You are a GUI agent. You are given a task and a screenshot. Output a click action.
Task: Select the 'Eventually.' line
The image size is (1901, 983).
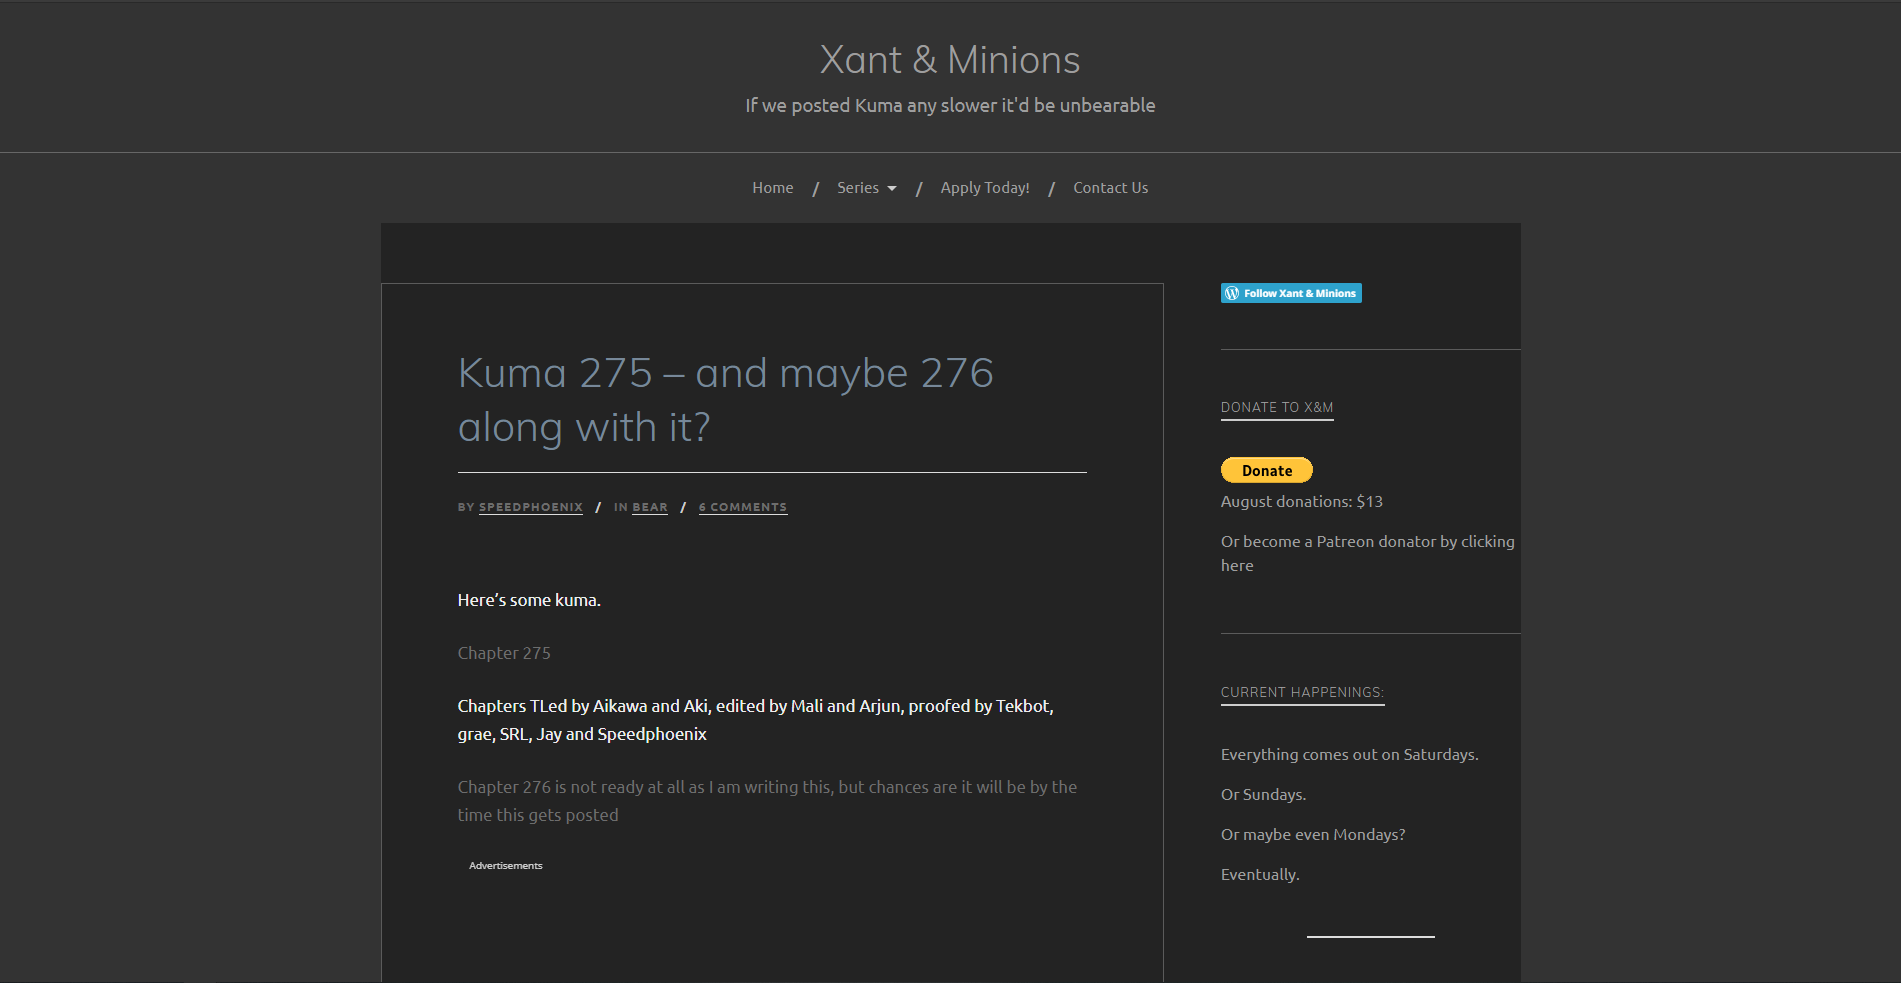1260,875
